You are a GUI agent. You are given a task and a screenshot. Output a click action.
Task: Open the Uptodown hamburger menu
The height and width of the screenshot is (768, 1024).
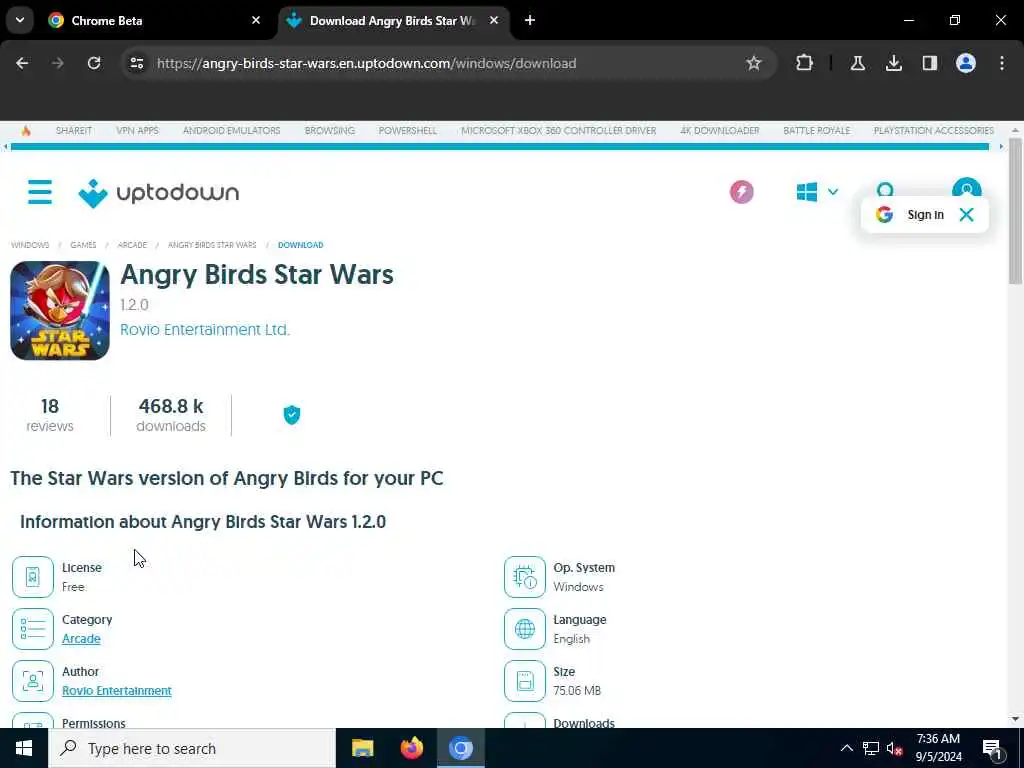[40, 192]
